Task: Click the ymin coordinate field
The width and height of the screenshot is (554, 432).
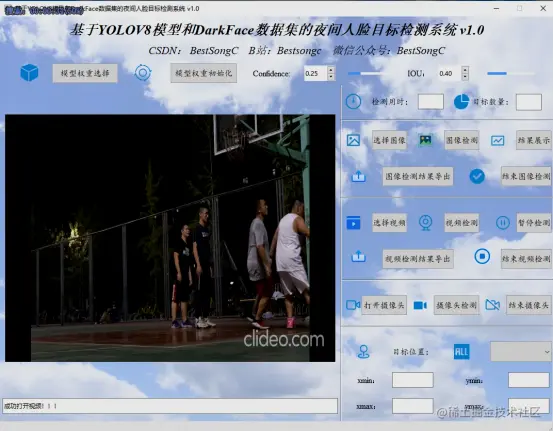Action: (529, 380)
